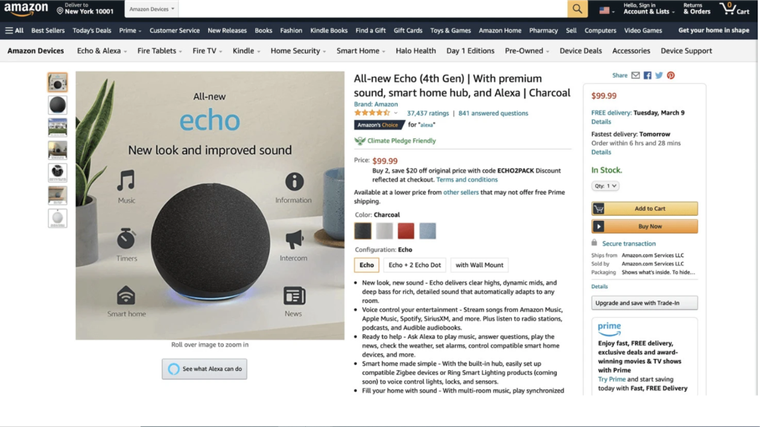The width and height of the screenshot is (760, 427).
Task: Open the 37,437 ratings link
Action: 428,113
